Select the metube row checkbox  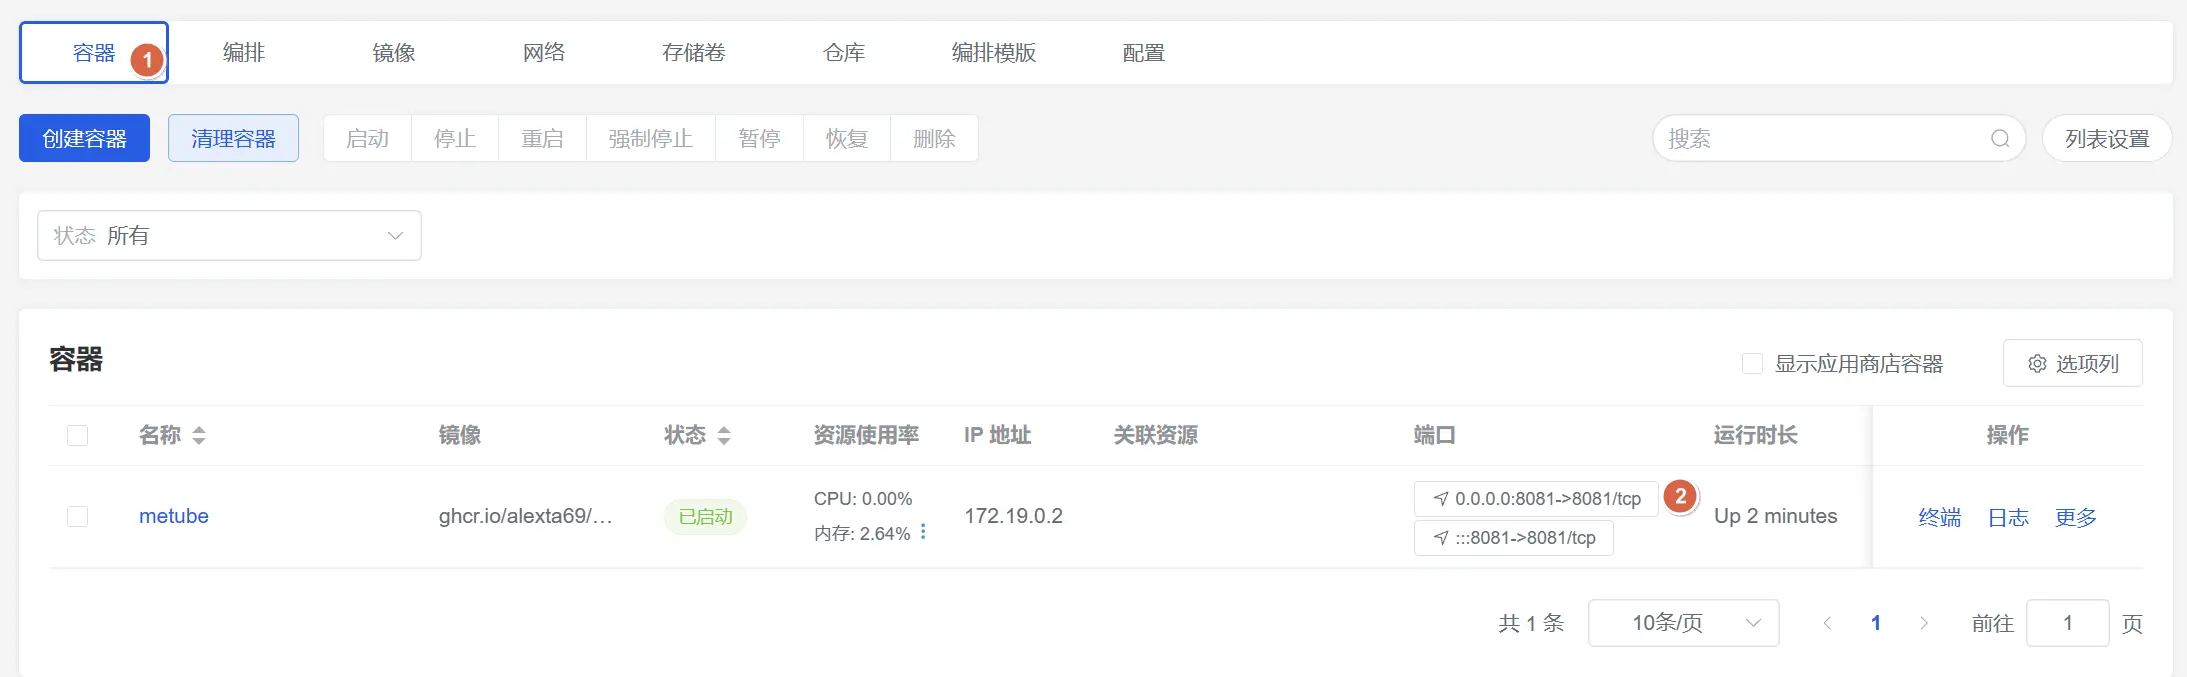coord(77,516)
